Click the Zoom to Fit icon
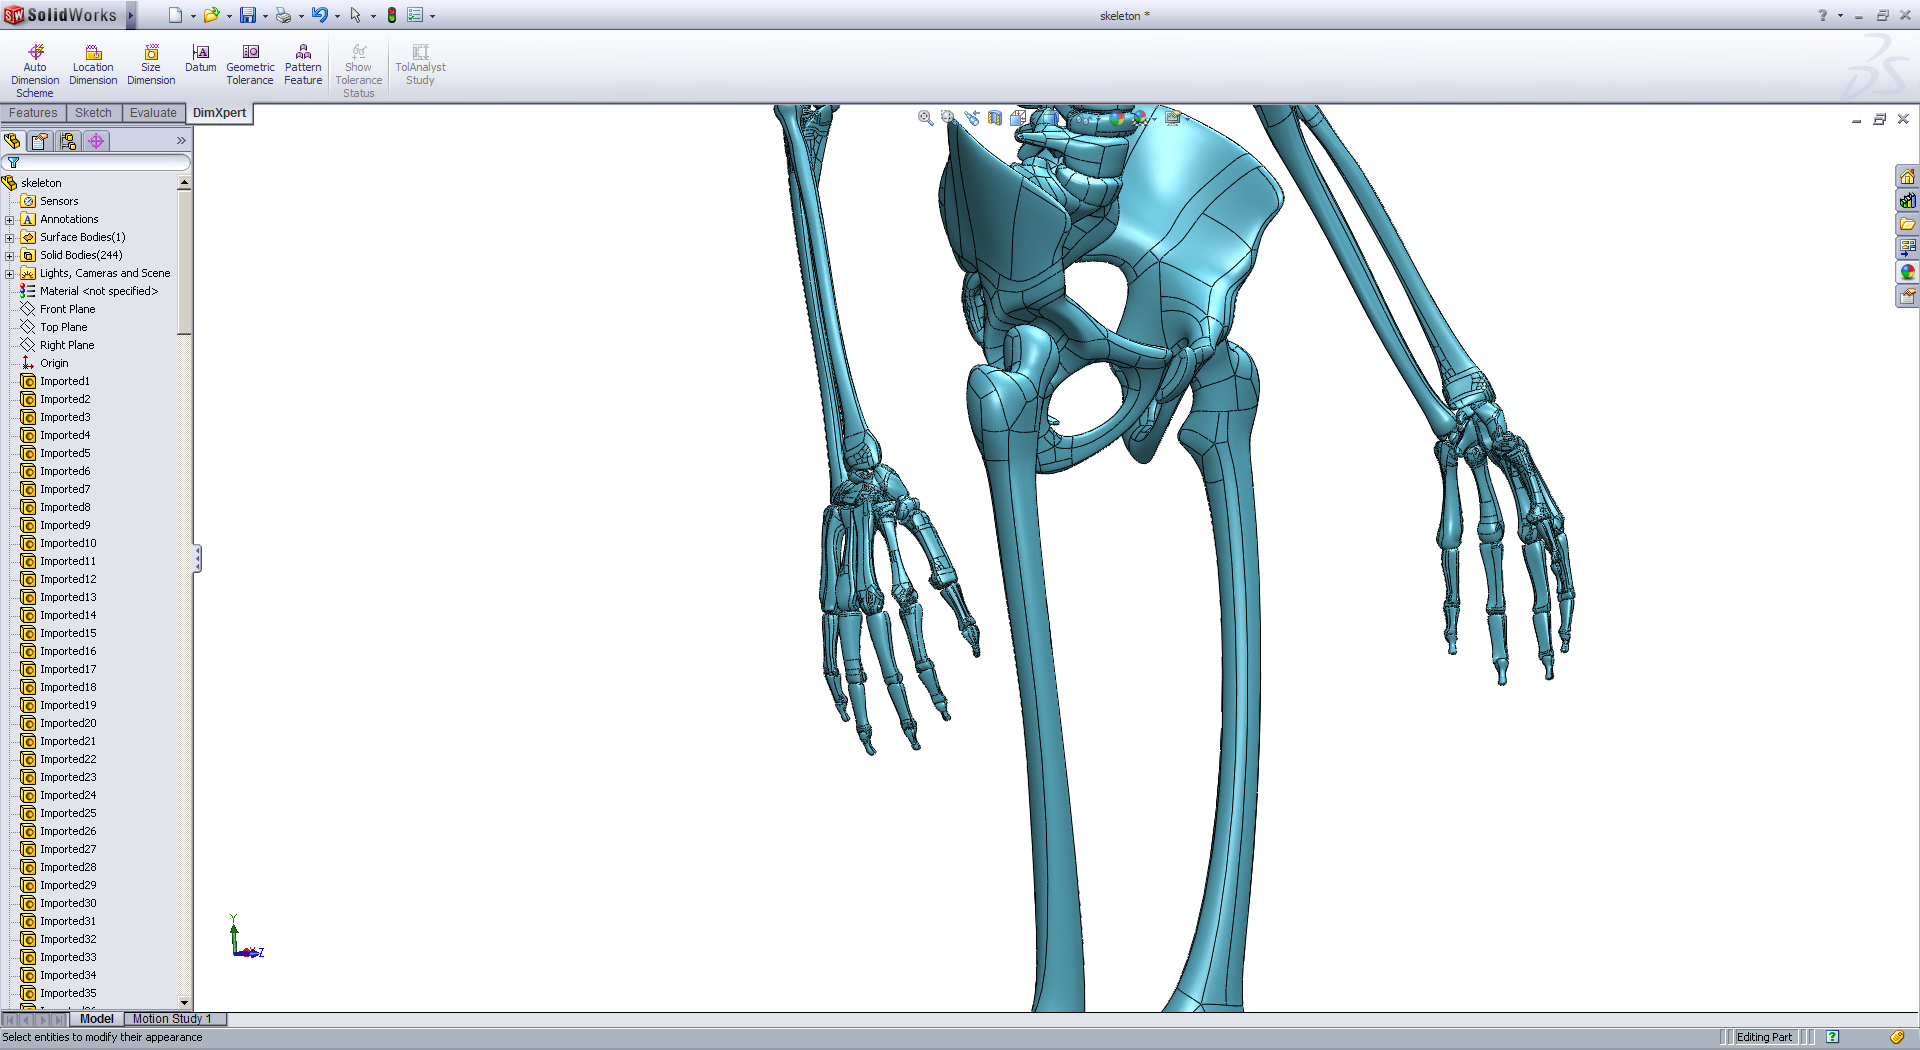This screenshot has height=1050, width=1920. (924, 117)
